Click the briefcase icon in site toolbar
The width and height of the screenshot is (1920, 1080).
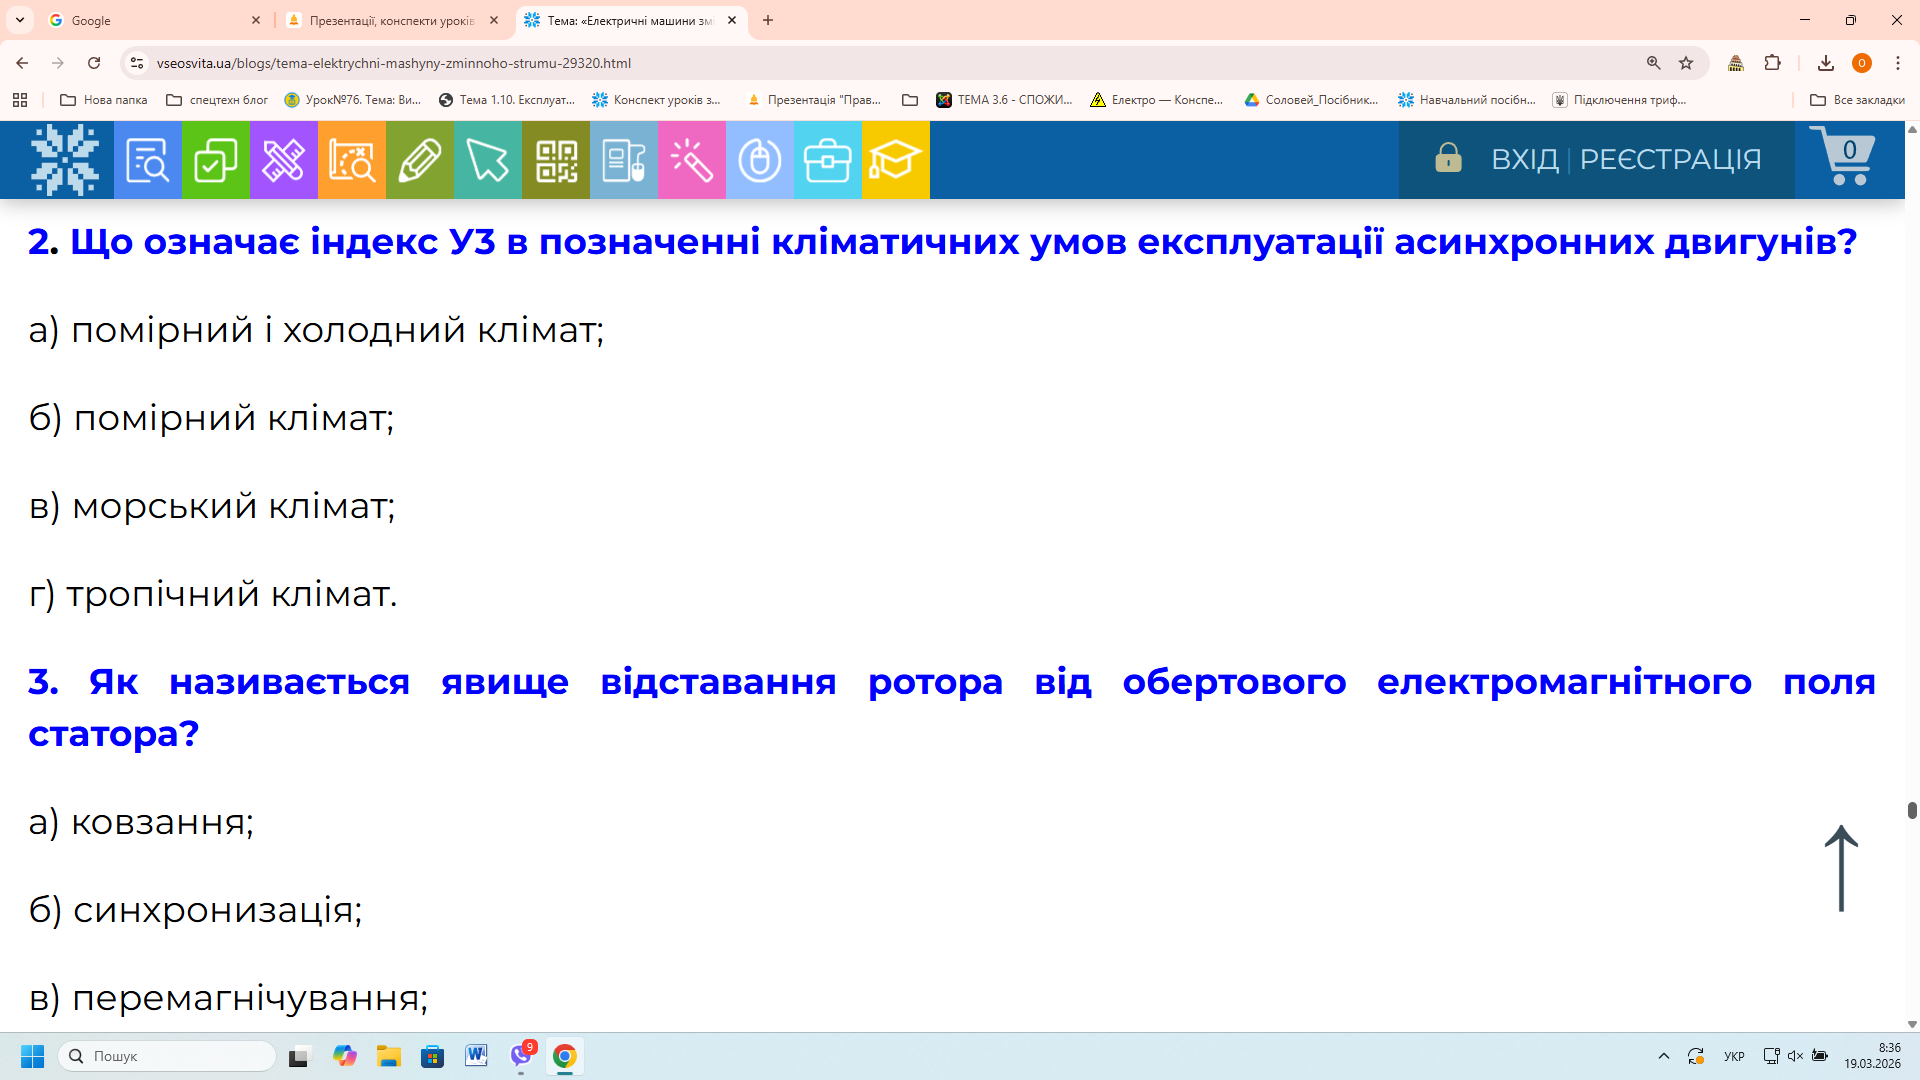(x=827, y=160)
